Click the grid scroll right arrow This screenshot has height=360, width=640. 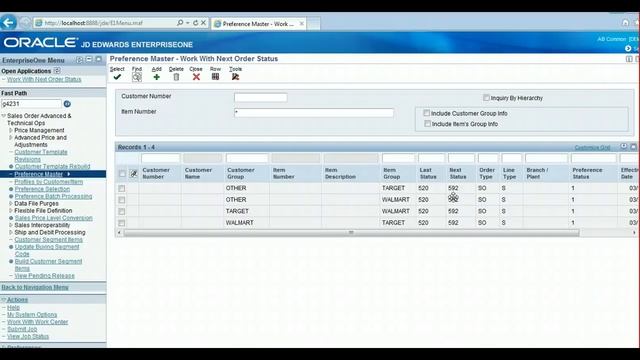point(634,233)
